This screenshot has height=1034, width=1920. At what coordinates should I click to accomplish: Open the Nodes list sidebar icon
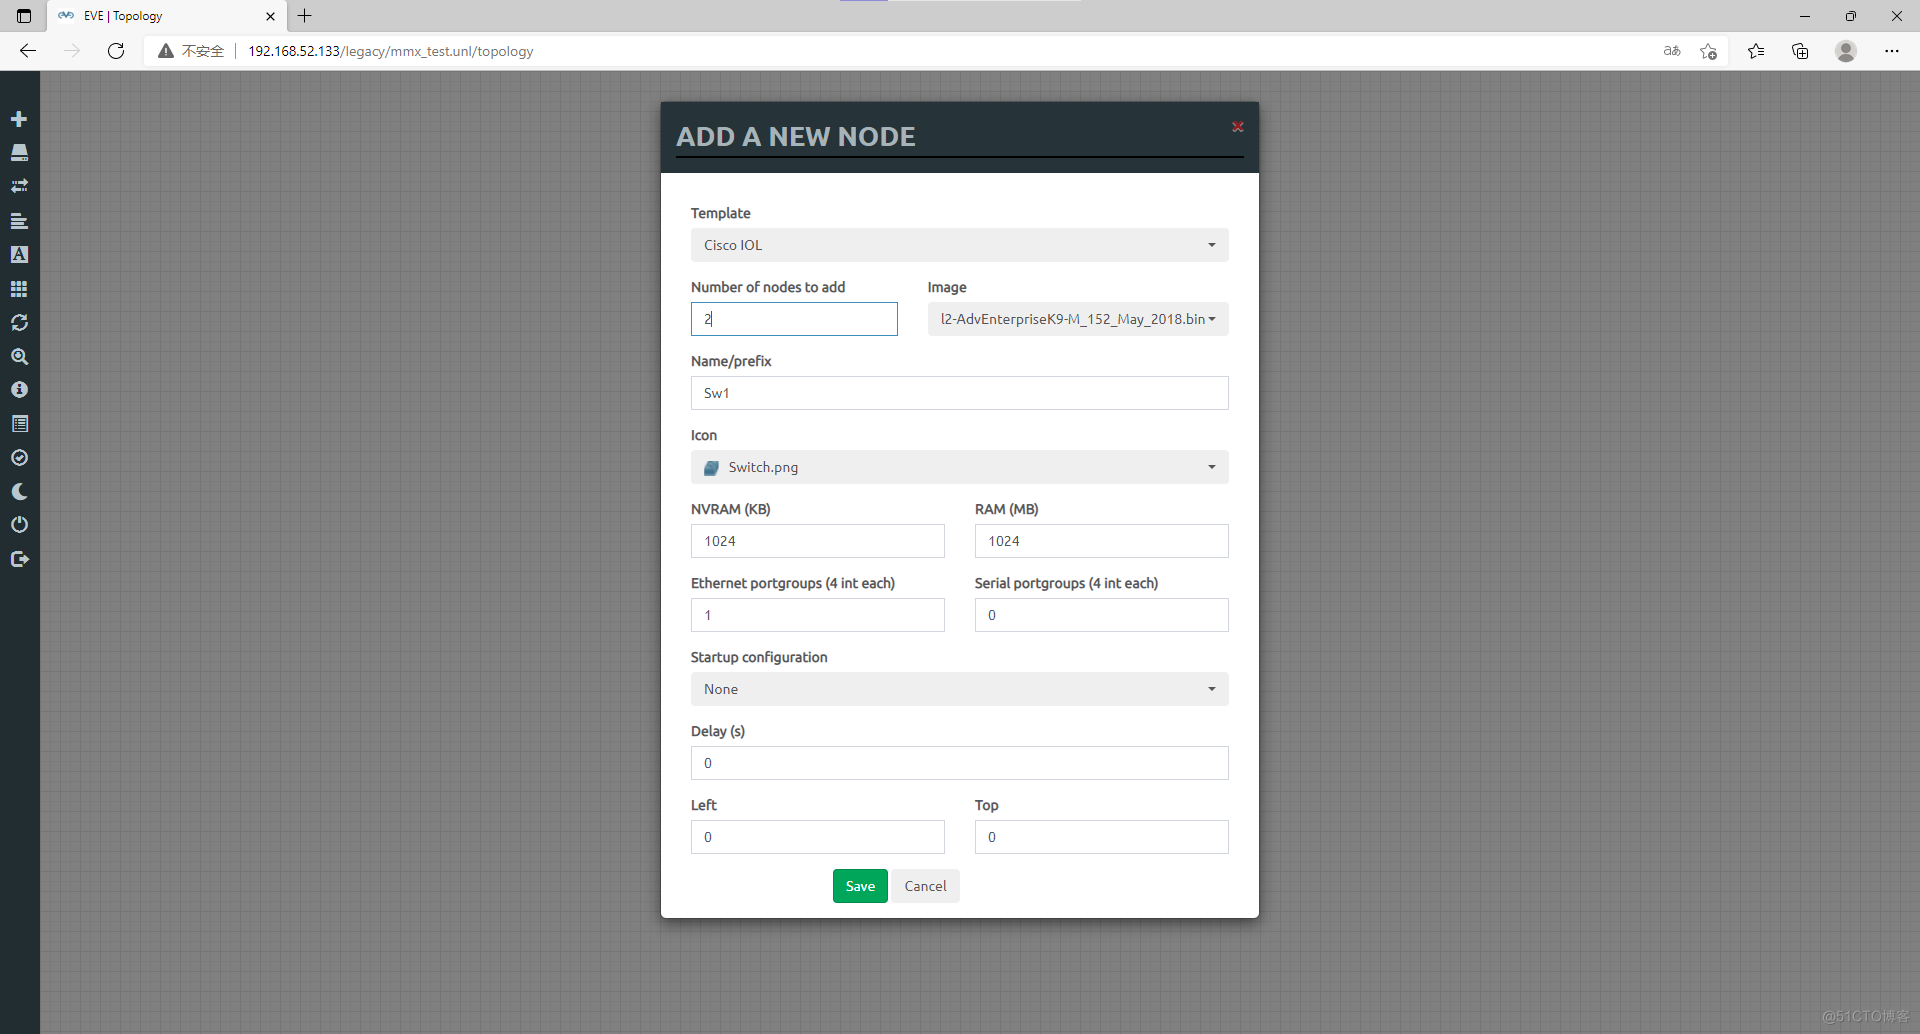(x=19, y=153)
